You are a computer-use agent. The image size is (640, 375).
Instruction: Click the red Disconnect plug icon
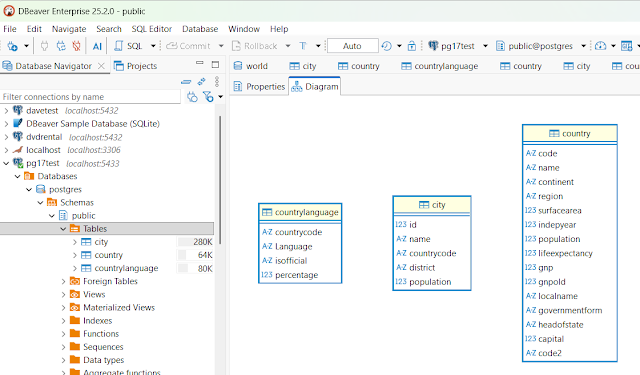pos(76,46)
